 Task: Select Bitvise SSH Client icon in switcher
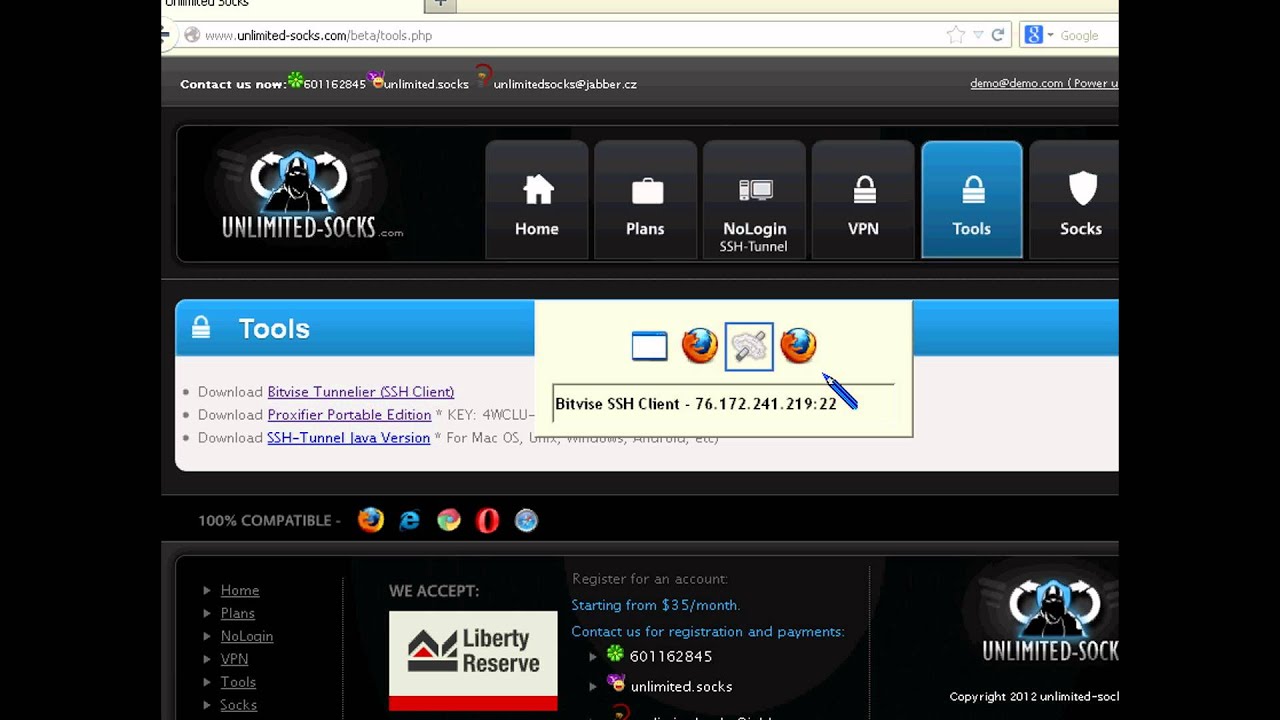point(749,347)
